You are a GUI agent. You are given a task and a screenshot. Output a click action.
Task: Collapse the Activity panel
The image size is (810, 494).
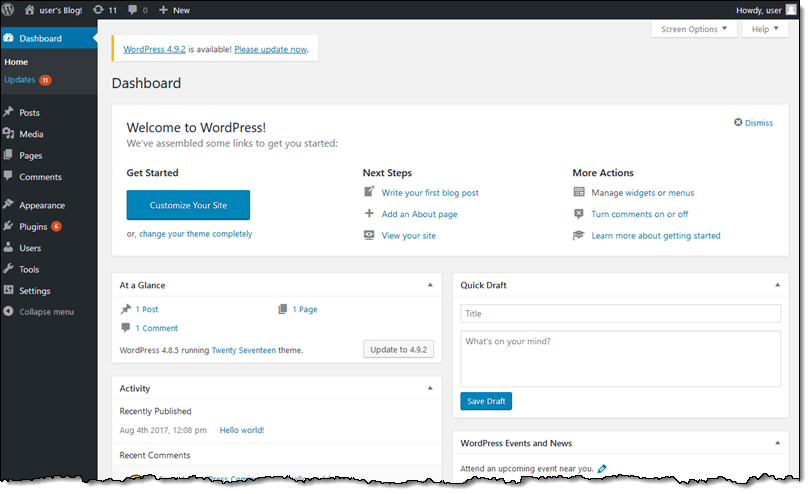tap(430, 388)
